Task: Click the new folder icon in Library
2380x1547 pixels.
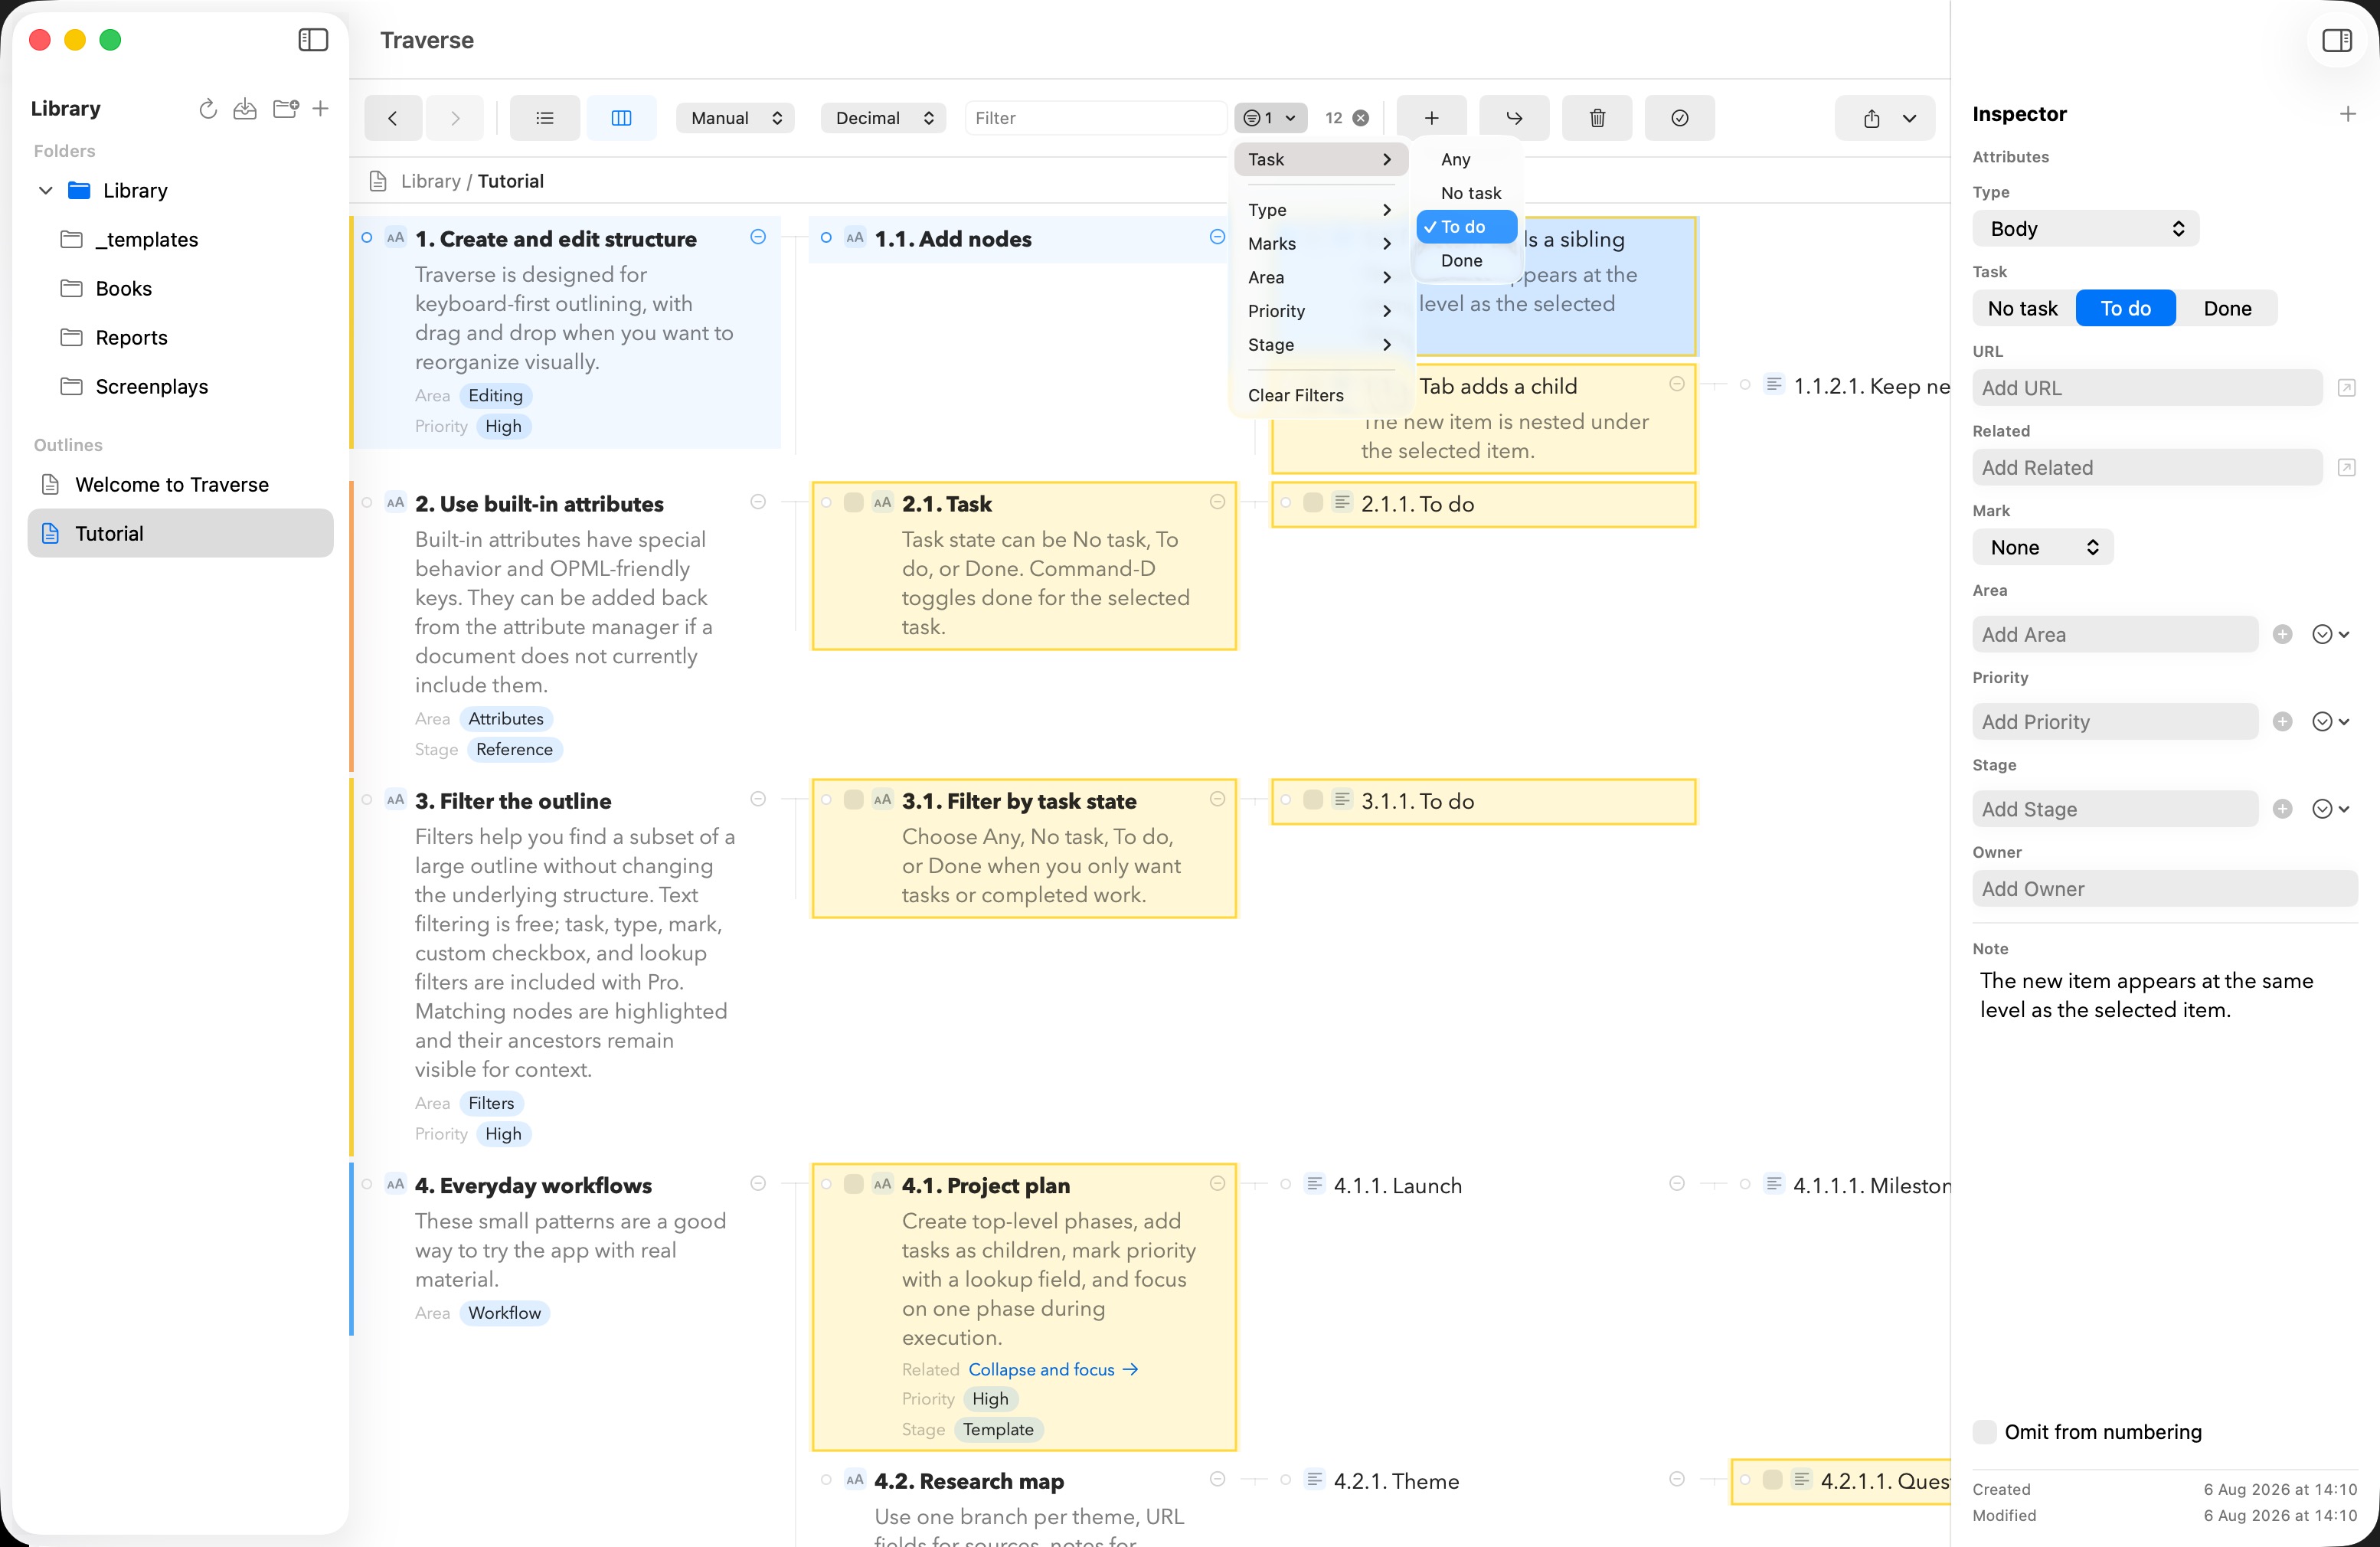Action: pos(286,109)
